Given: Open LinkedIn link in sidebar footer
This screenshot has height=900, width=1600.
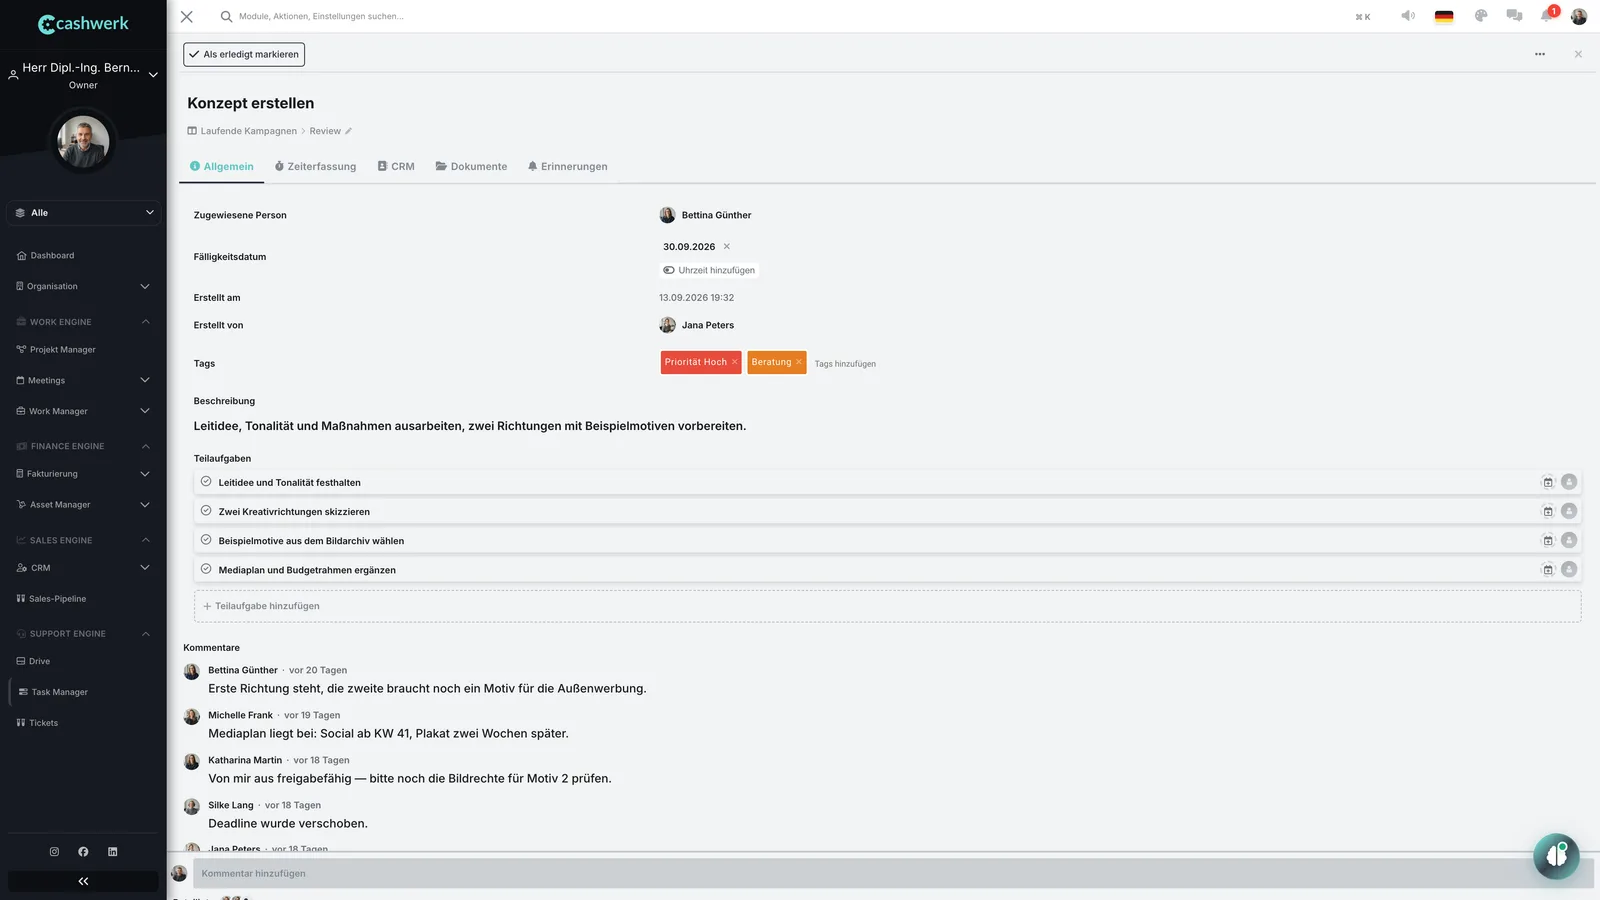Looking at the screenshot, I should pyautogui.click(x=112, y=852).
